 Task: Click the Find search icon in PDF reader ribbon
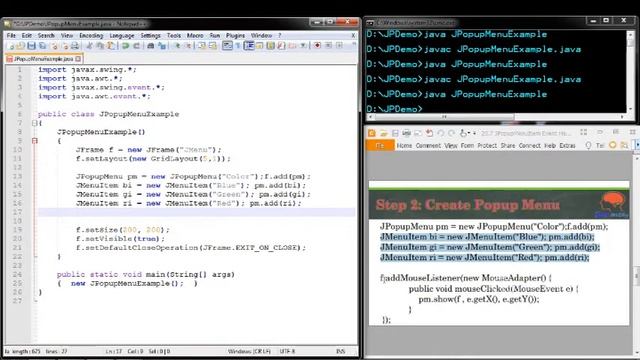[624, 145]
